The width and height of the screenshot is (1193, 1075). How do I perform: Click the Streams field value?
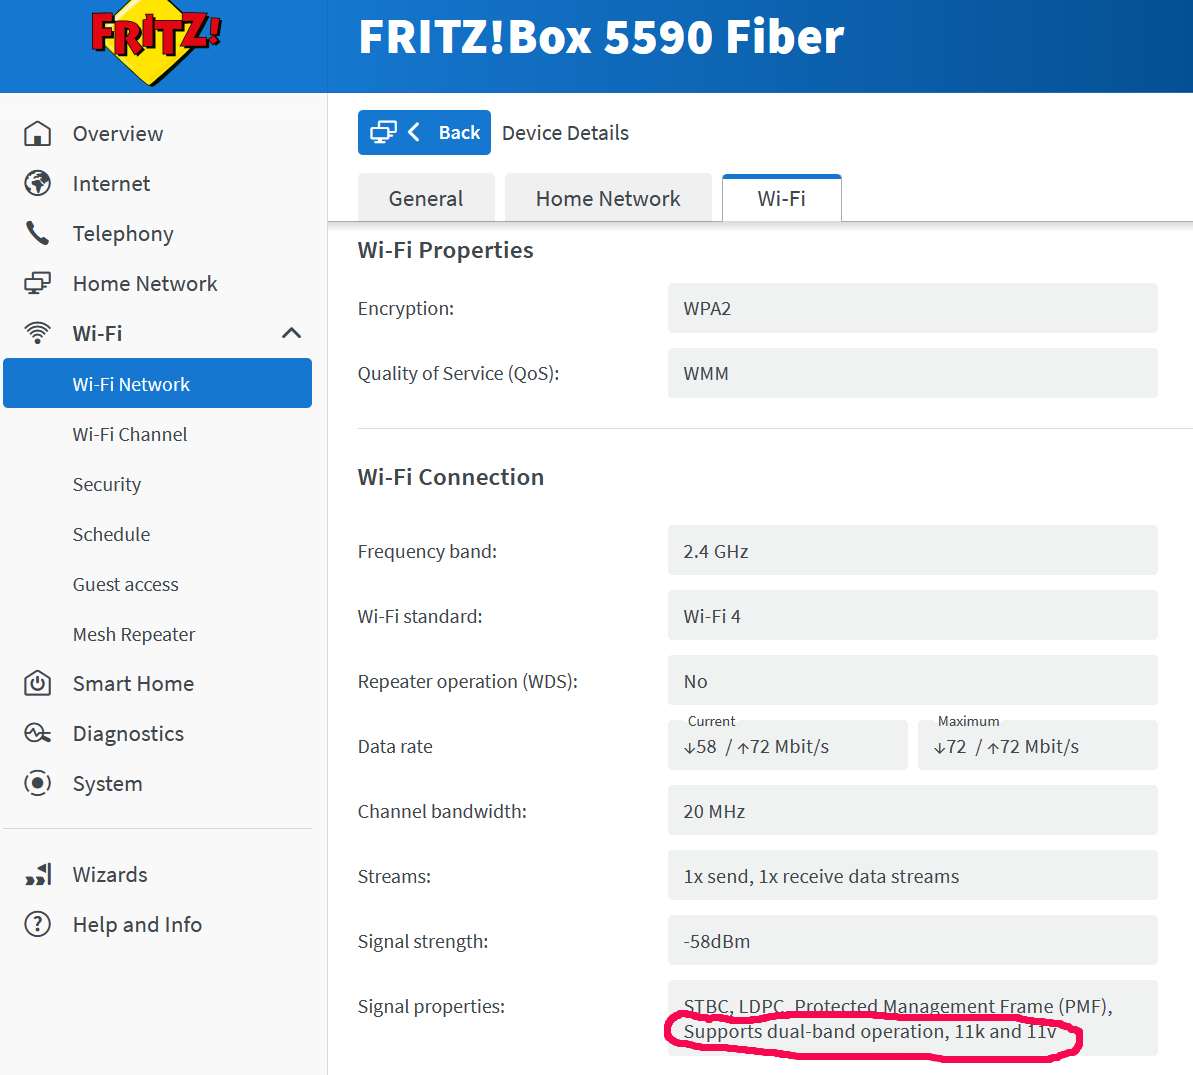tap(913, 876)
